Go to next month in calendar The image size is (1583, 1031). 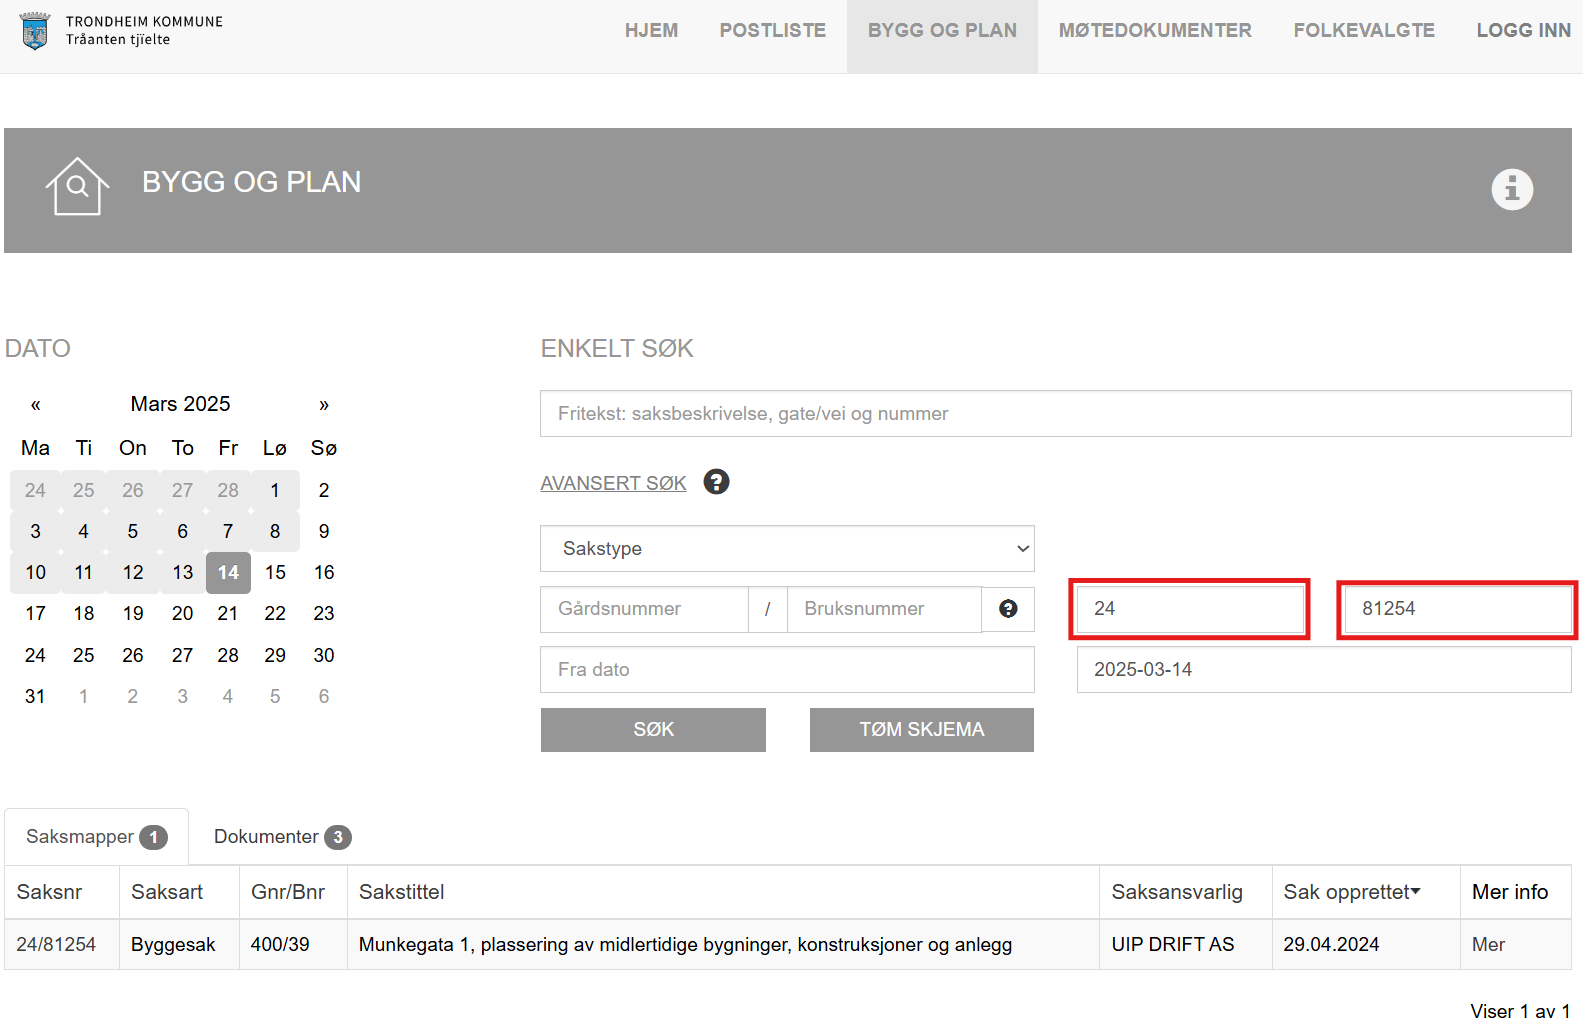click(x=323, y=405)
